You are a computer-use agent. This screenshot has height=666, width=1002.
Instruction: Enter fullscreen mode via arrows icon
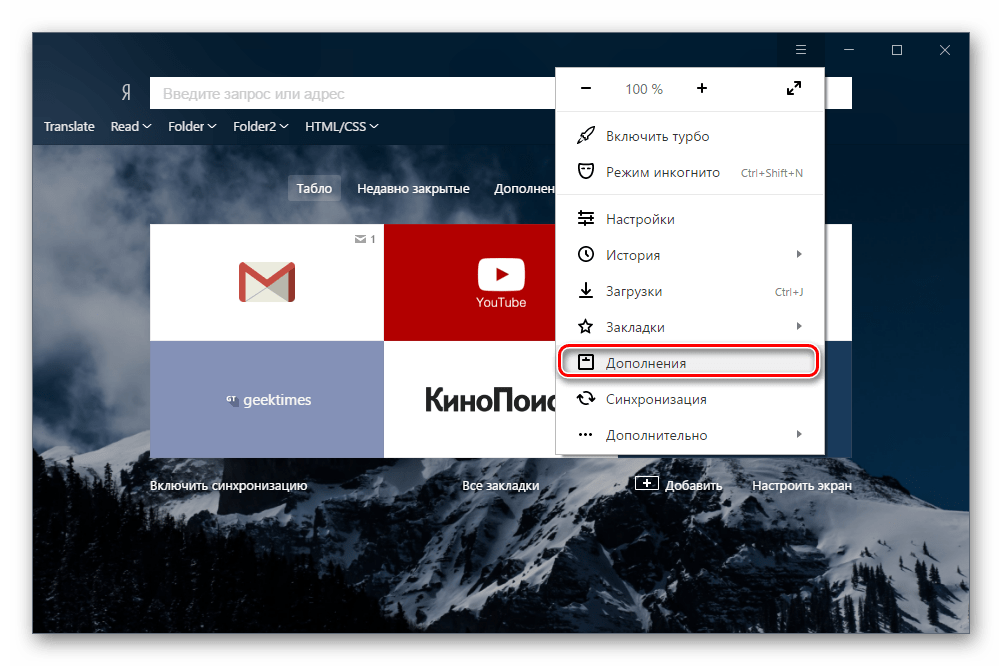(794, 88)
